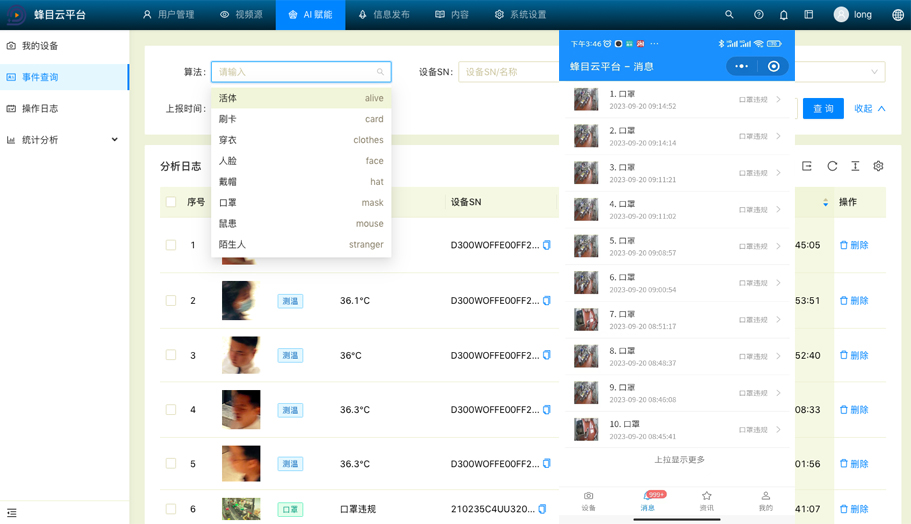Go to 我的设备 in sidebar
The width and height of the screenshot is (911, 524).
pyautogui.click(x=64, y=46)
